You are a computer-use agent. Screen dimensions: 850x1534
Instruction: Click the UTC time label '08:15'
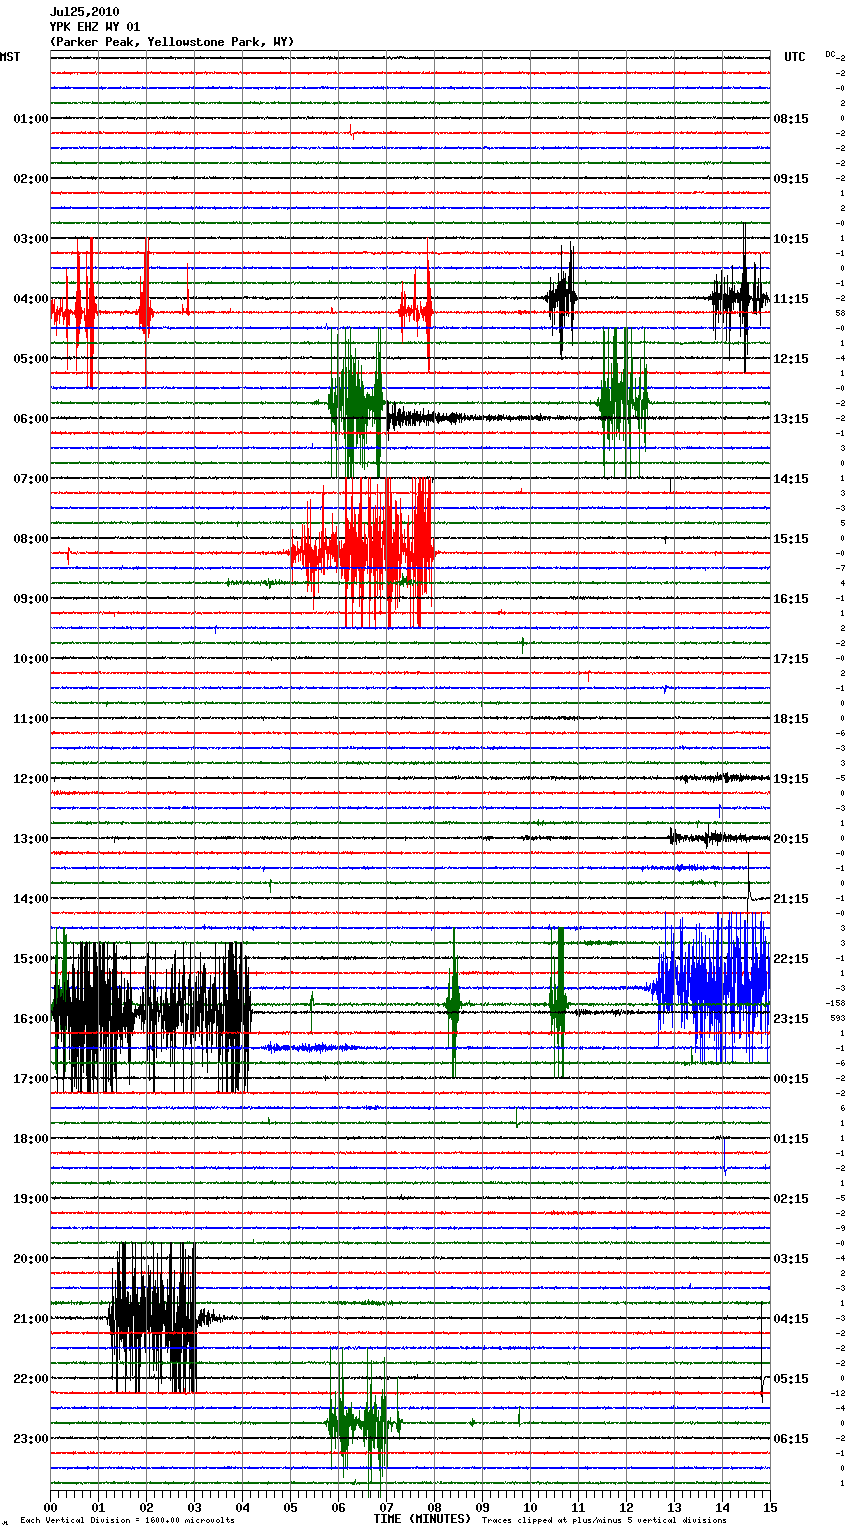click(791, 119)
